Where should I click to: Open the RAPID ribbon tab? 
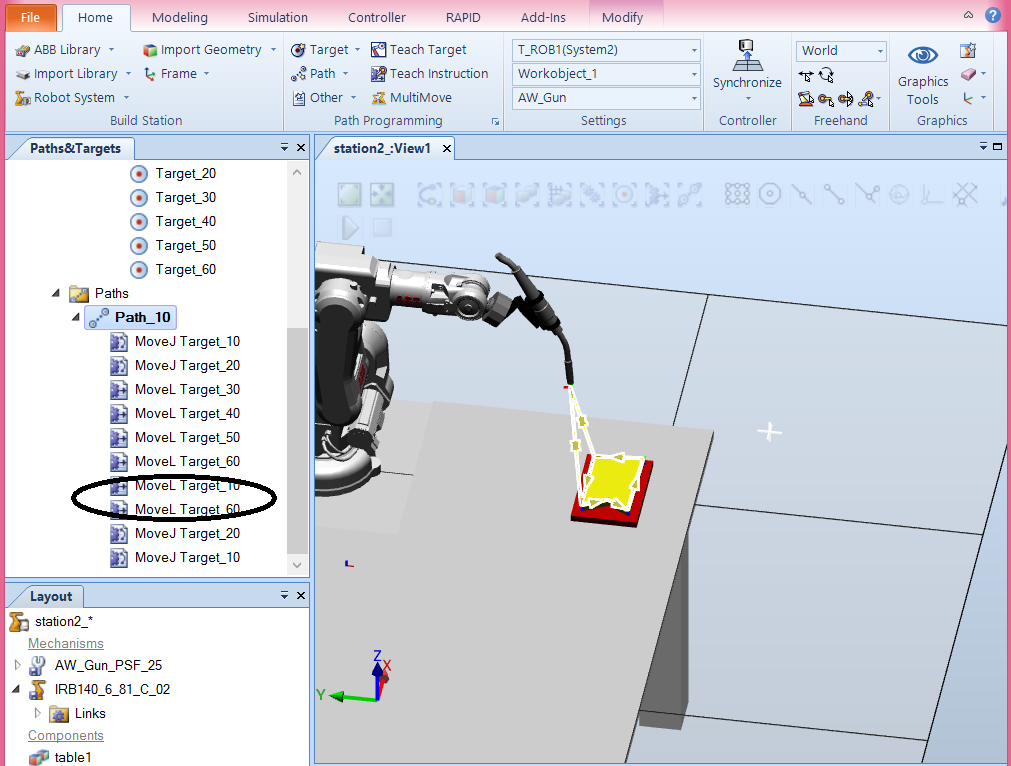[462, 17]
